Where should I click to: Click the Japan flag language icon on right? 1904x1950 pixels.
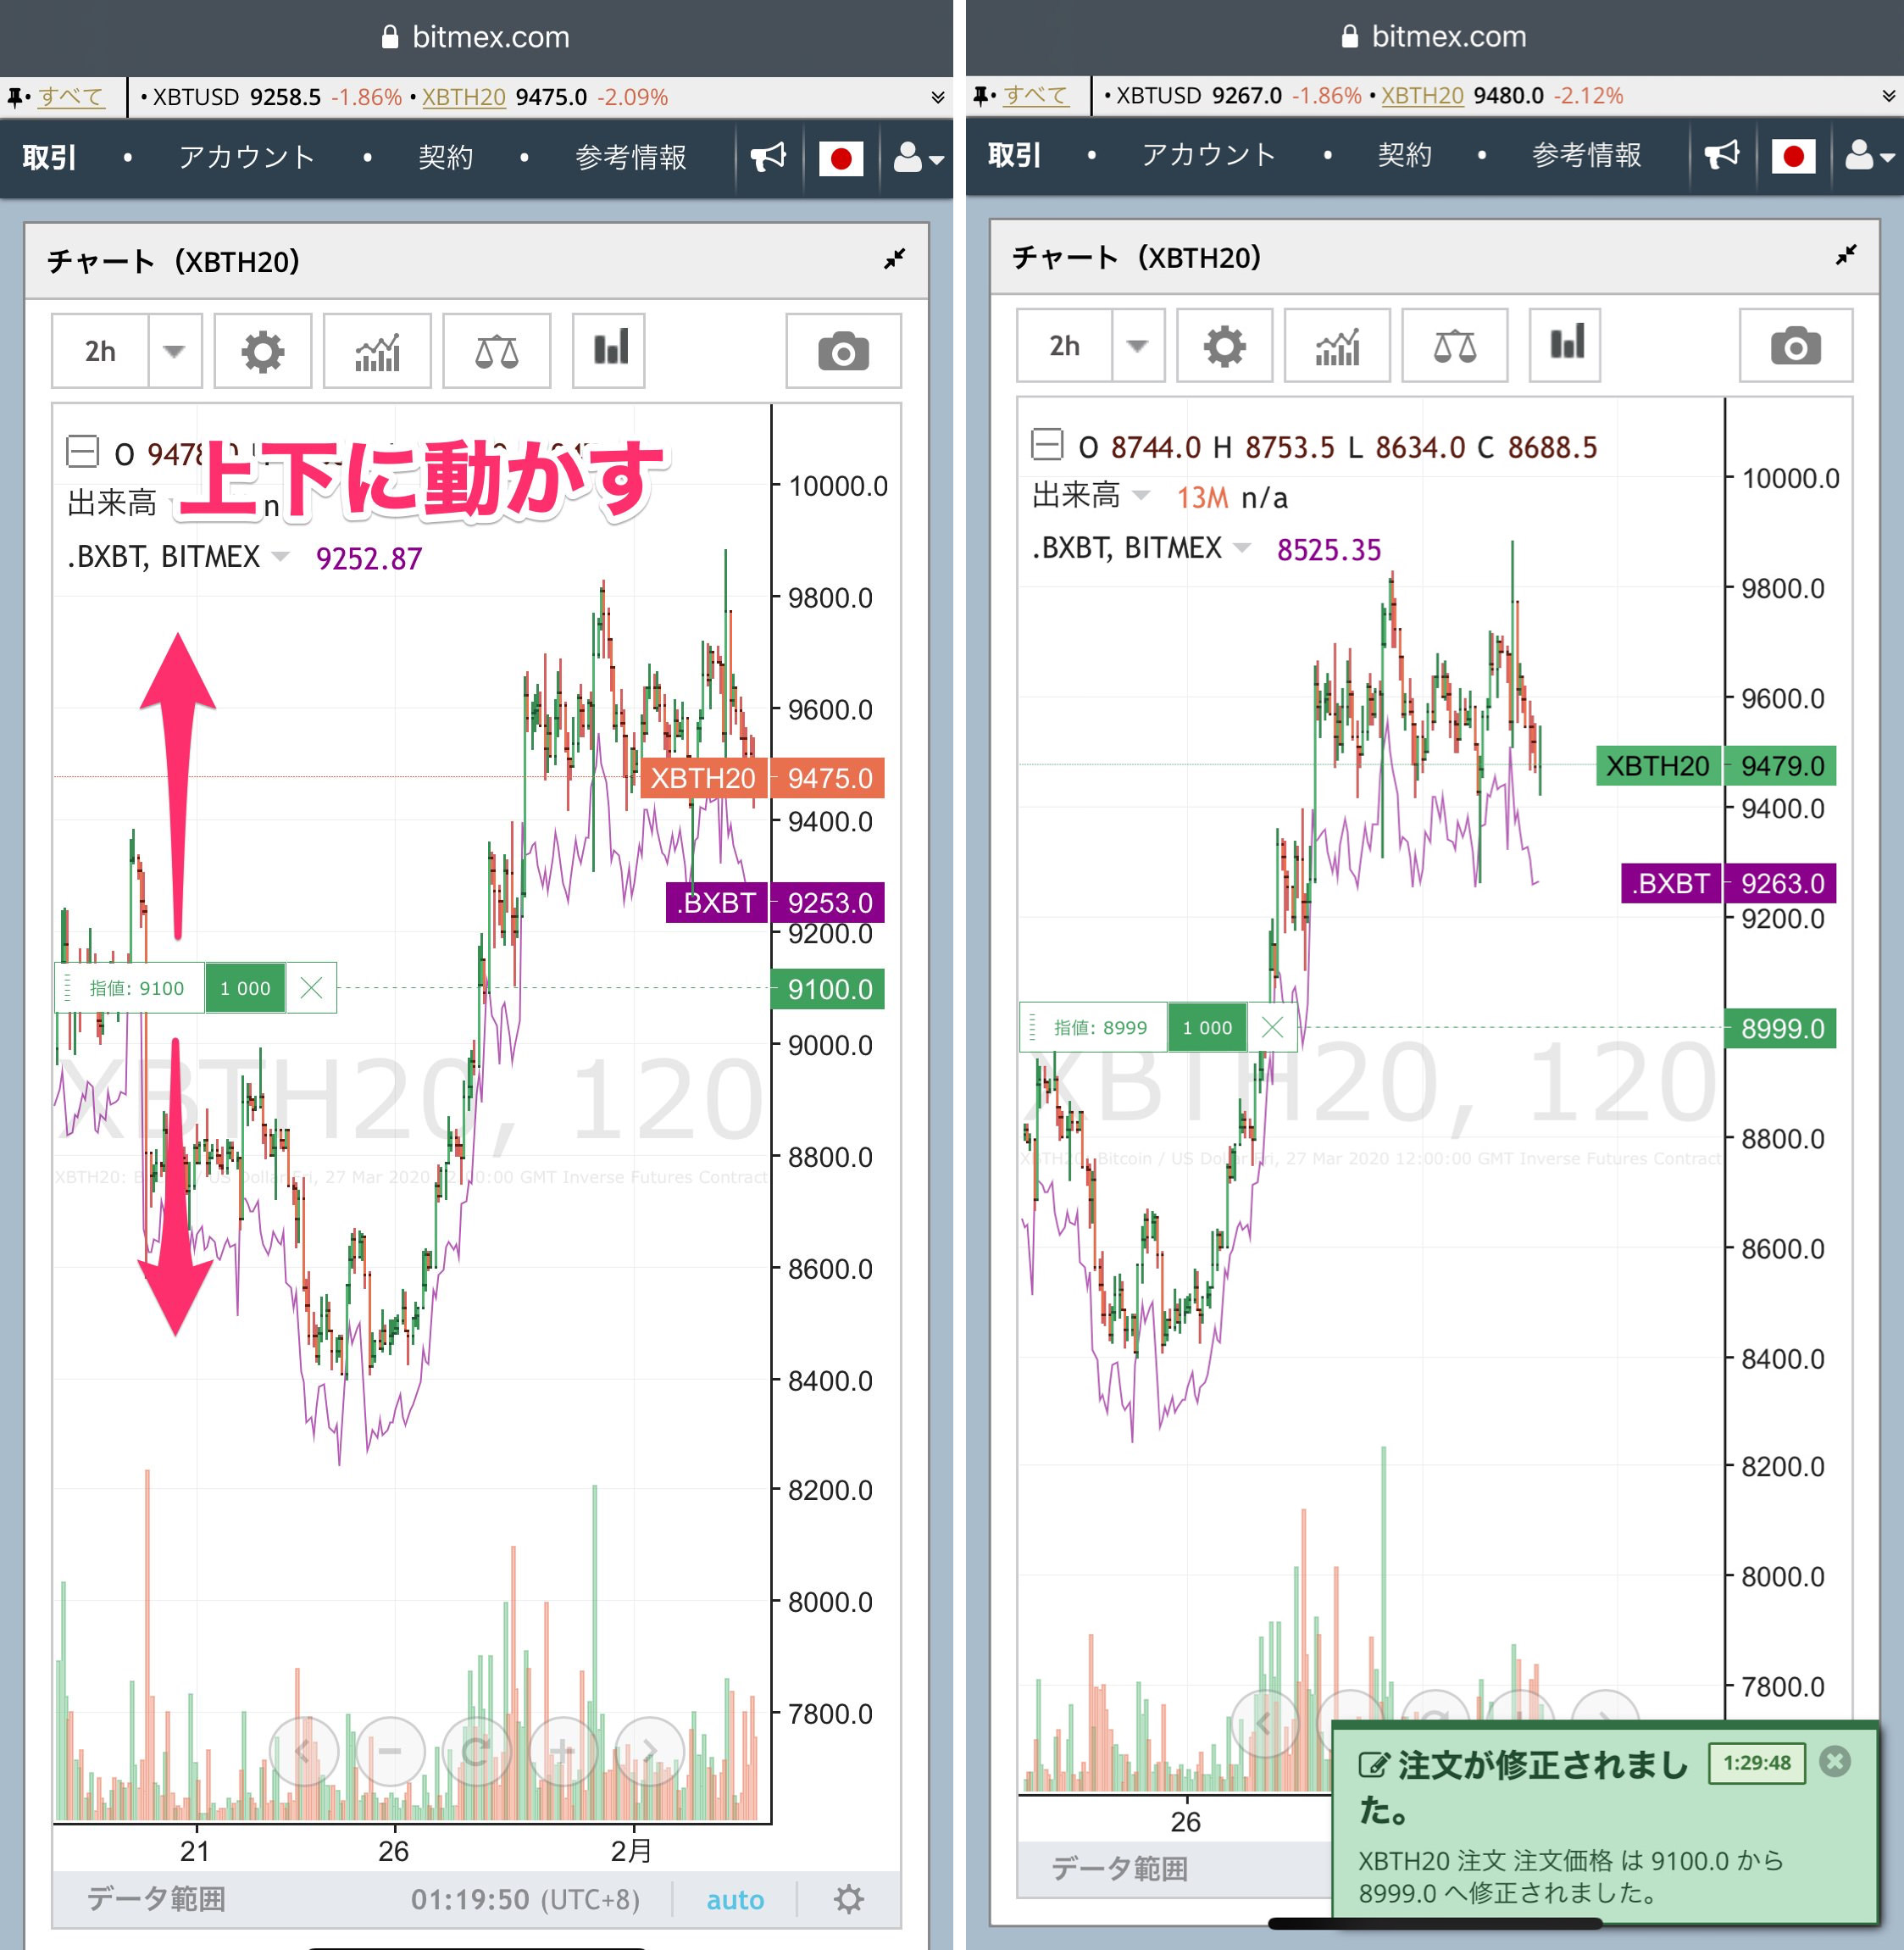click(x=1793, y=156)
